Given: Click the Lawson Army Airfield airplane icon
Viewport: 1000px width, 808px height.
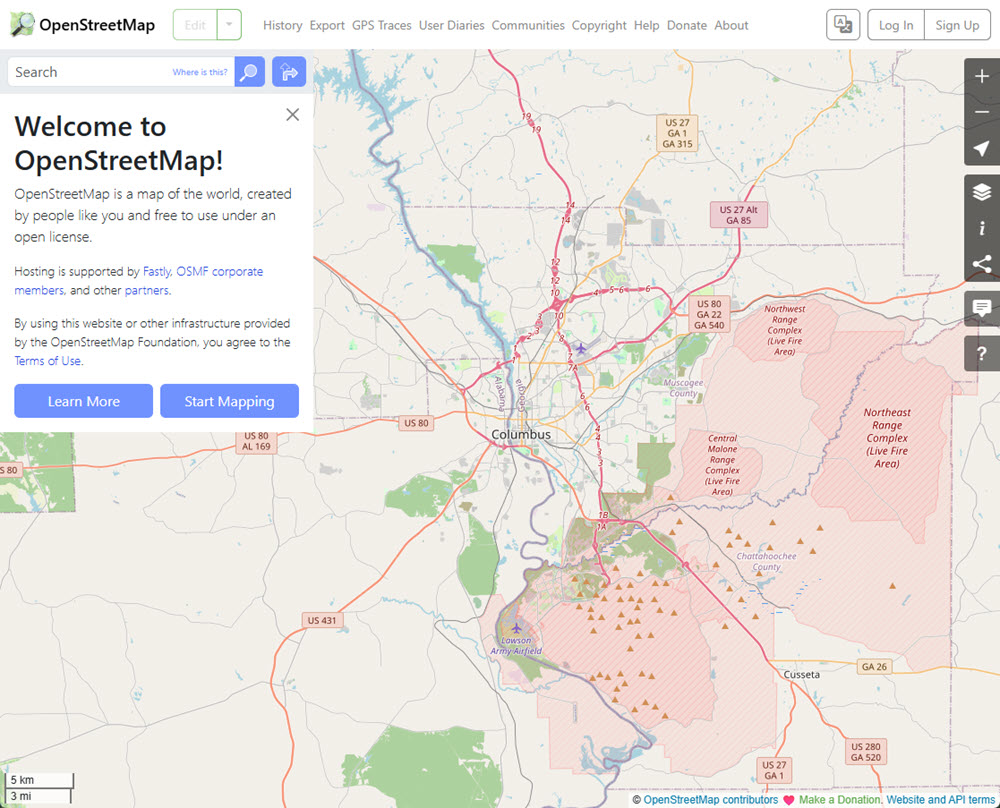Looking at the screenshot, I should [517, 629].
